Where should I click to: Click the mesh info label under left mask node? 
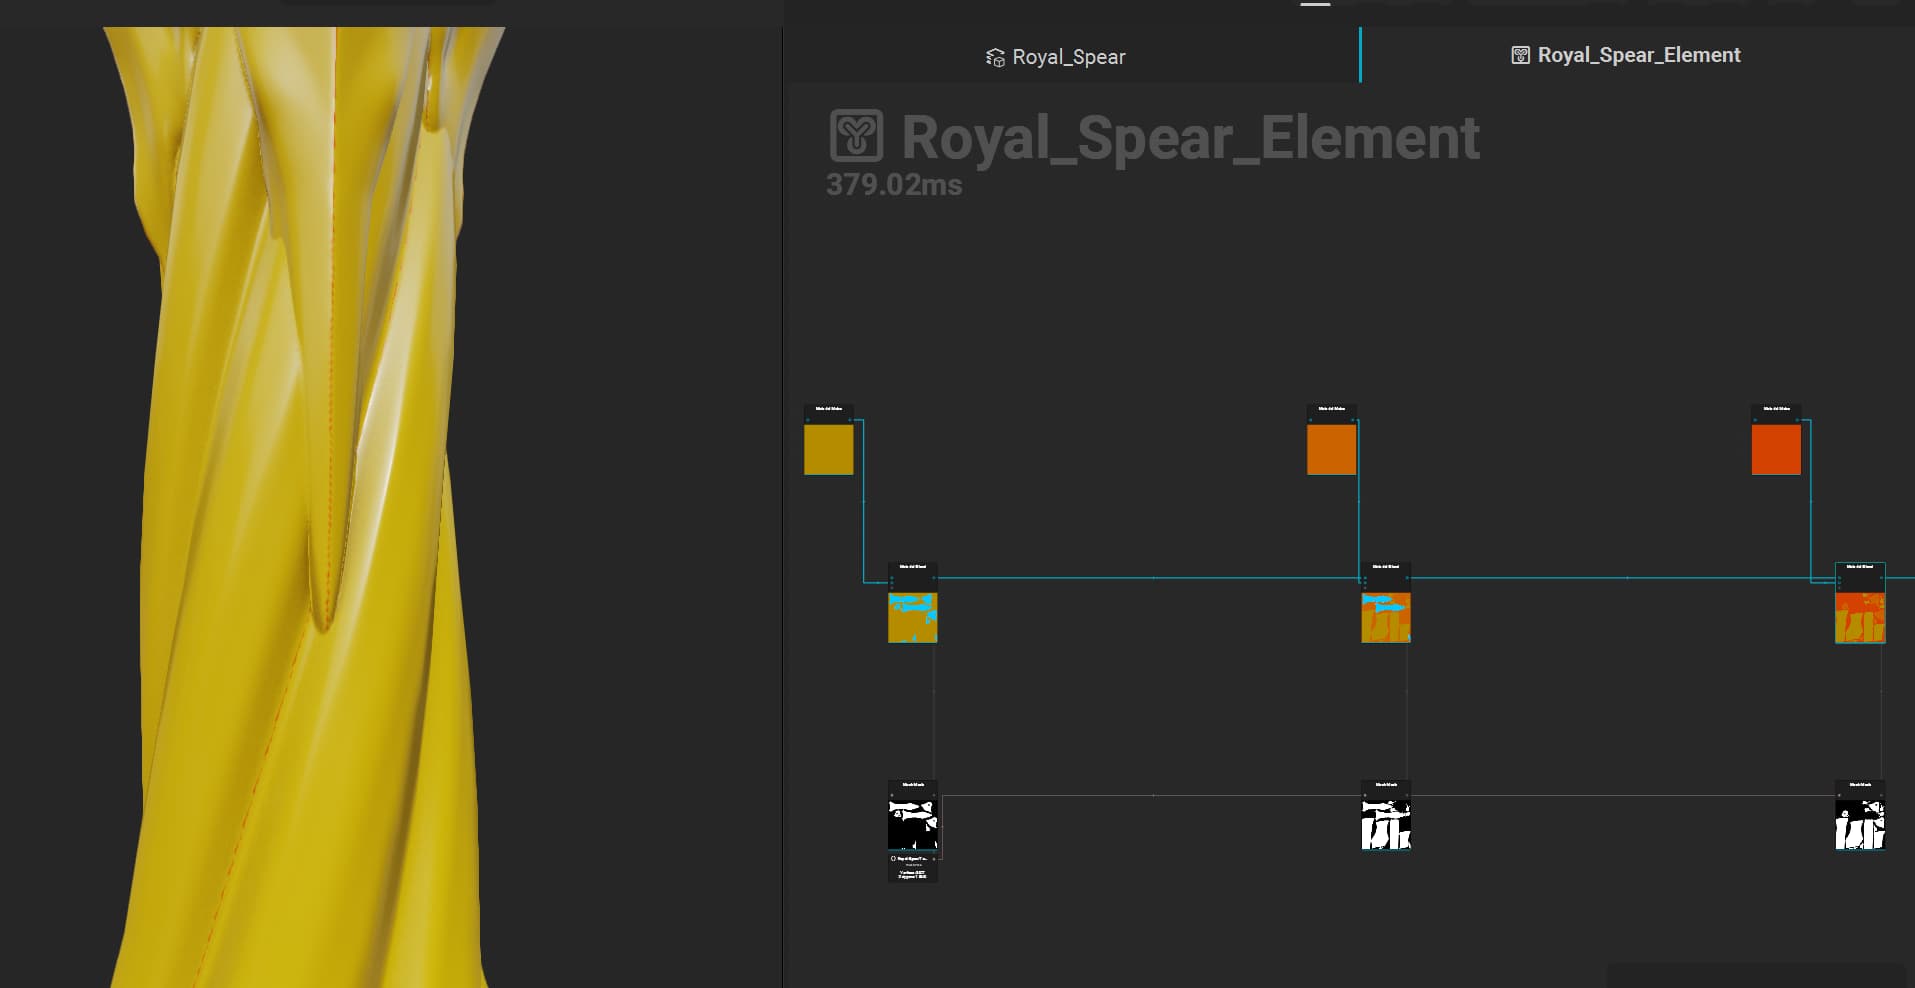912,867
